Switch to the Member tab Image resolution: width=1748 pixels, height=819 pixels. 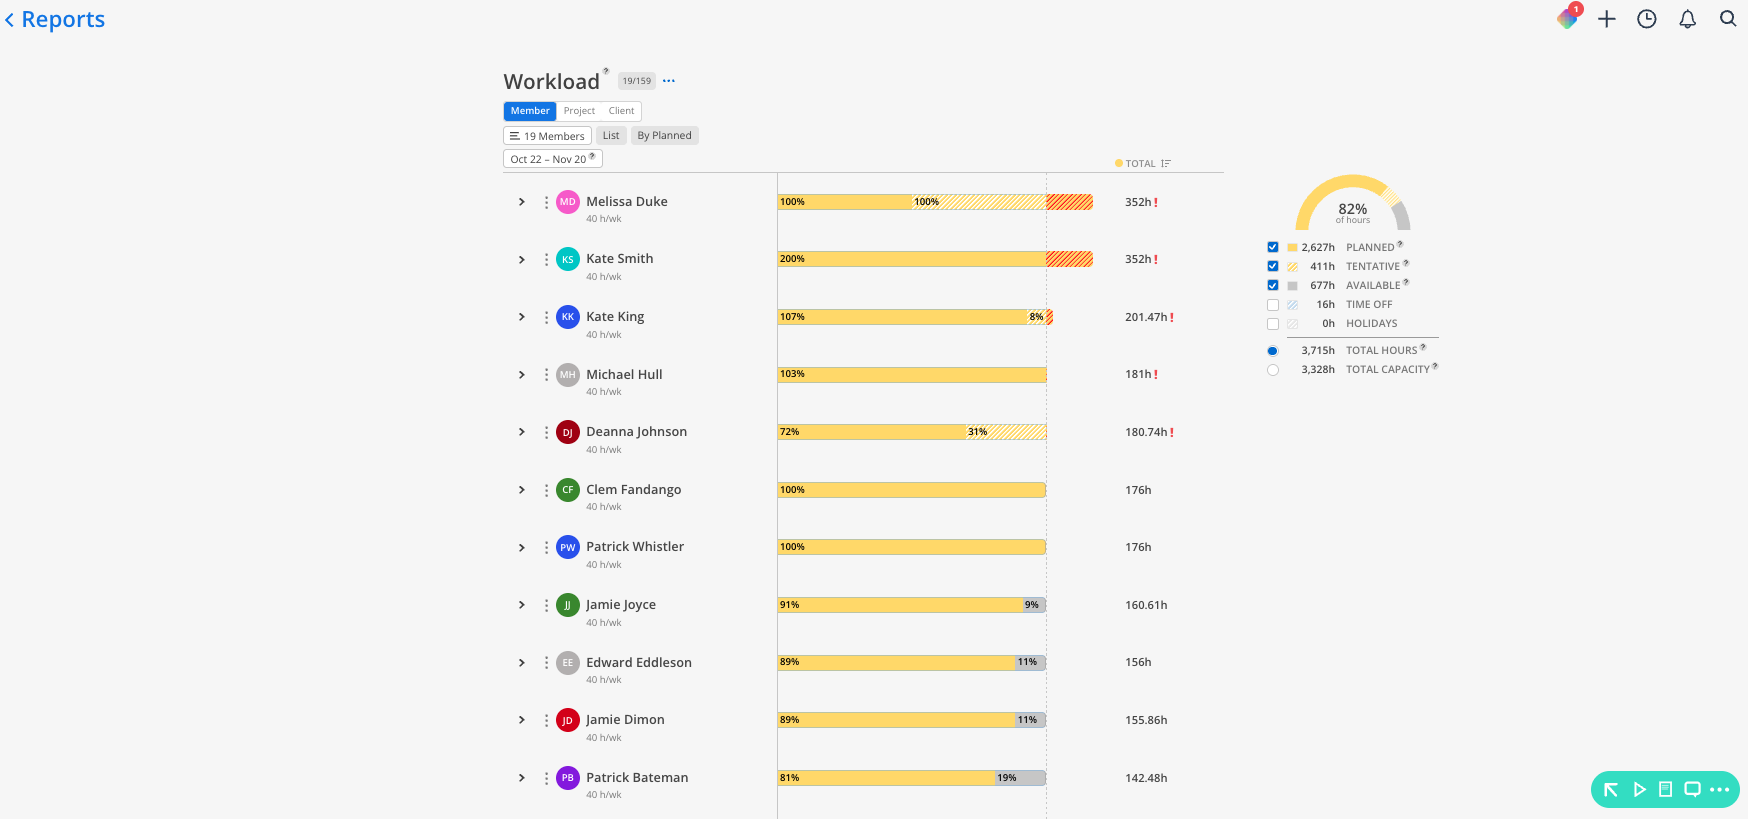tap(530, 111)
